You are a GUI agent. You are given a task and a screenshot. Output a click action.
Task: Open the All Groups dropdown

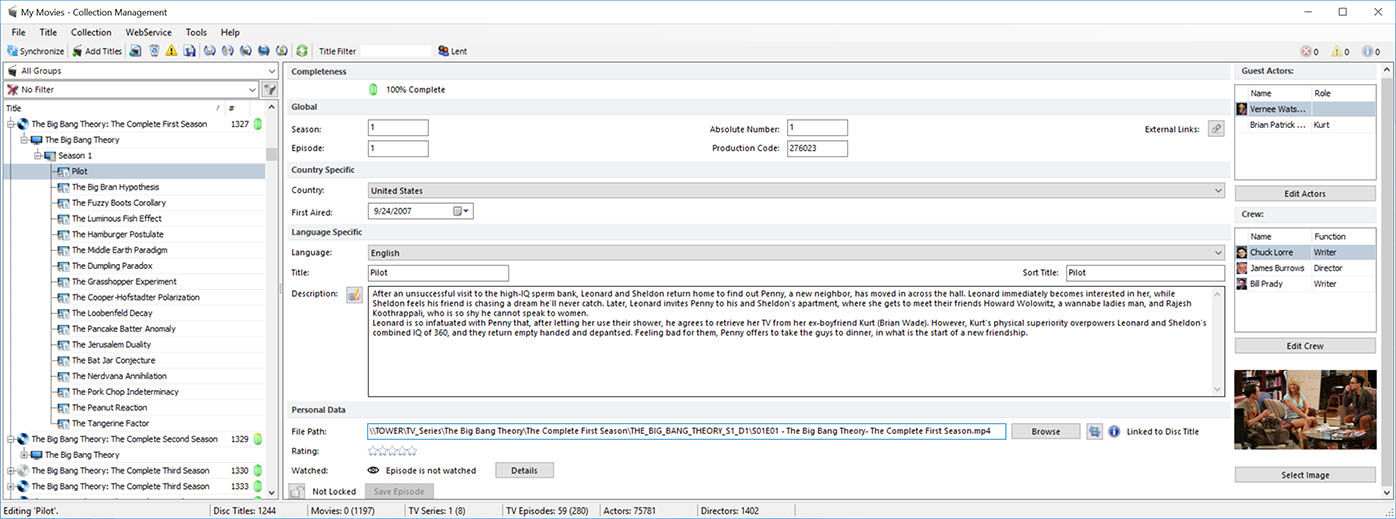[x=141, y=71]
